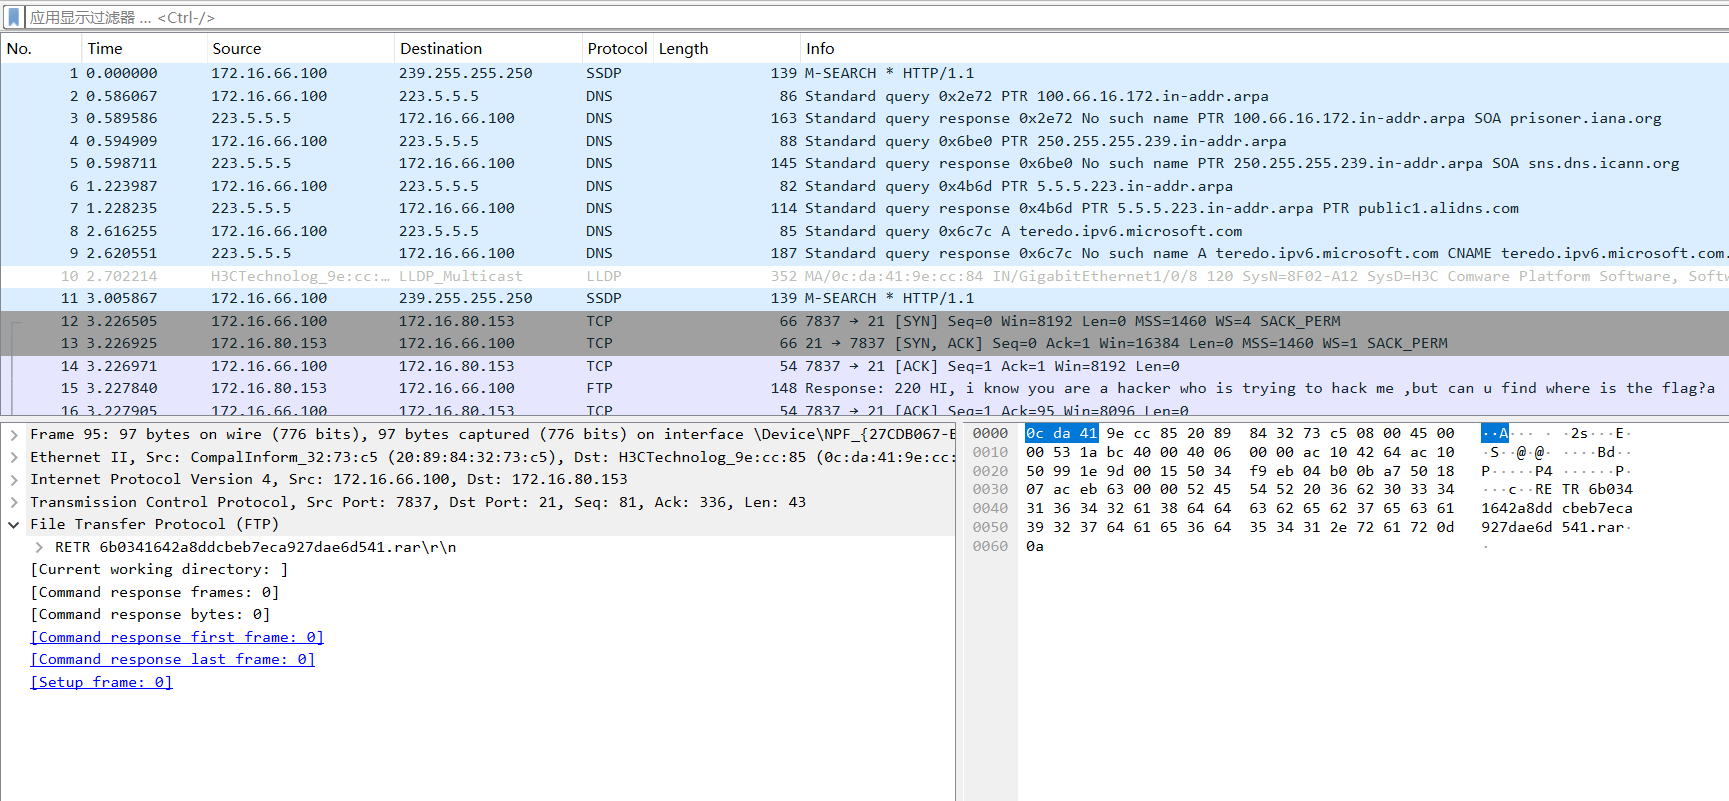Screen dimensions: 1729x801
Task: Sort packets by the Info column
Action: point(1265,48)
